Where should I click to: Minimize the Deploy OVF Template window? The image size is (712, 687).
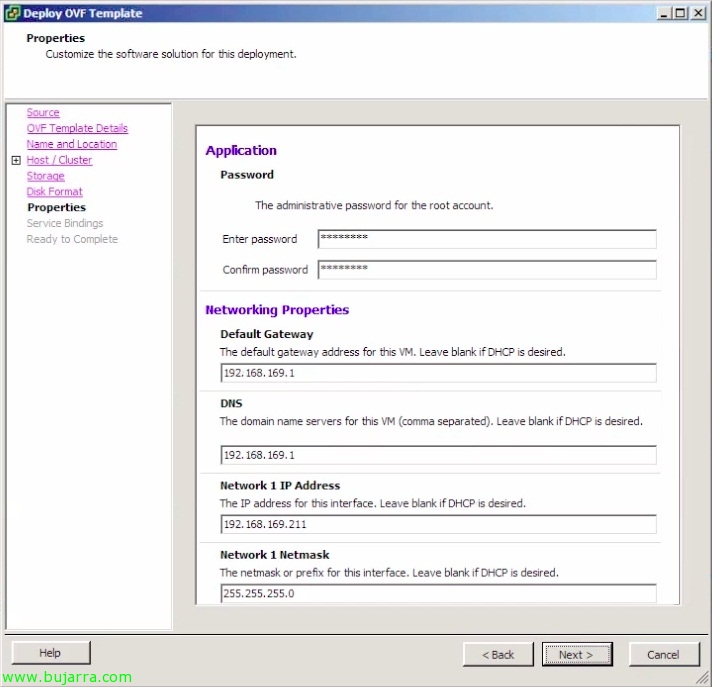pos(664,13)
